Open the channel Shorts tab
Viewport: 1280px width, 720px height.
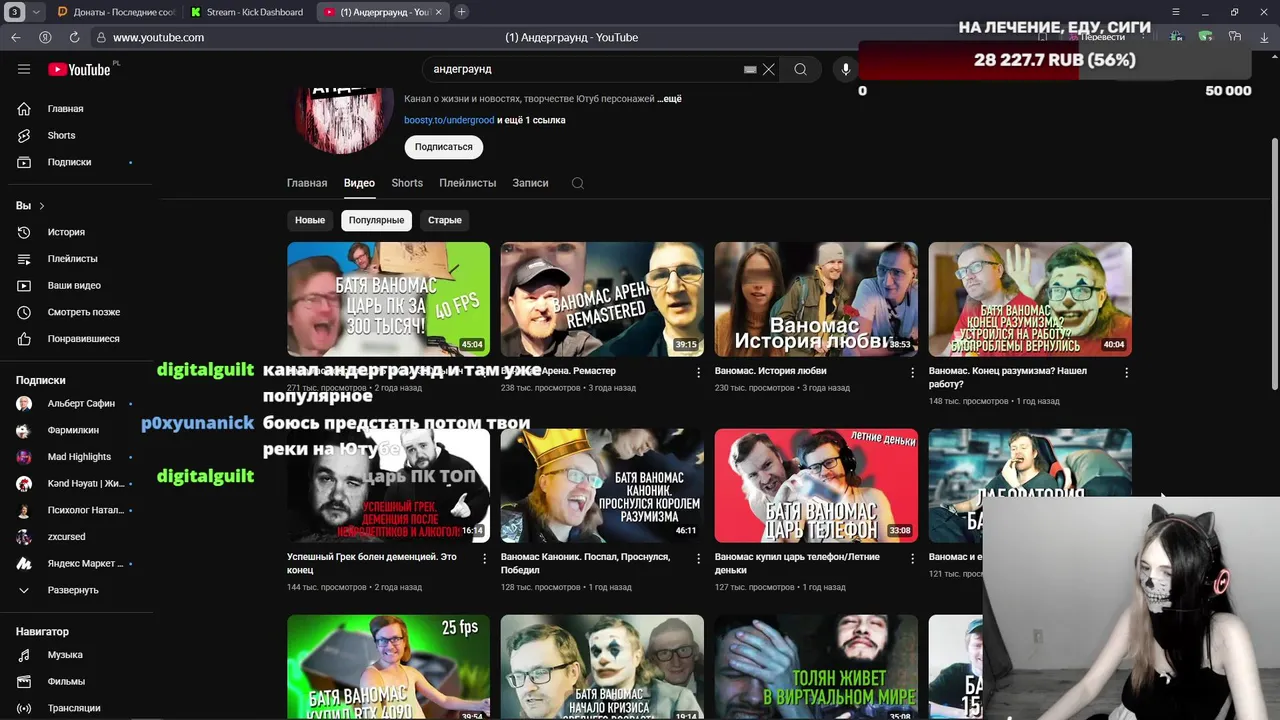point(407,183)
